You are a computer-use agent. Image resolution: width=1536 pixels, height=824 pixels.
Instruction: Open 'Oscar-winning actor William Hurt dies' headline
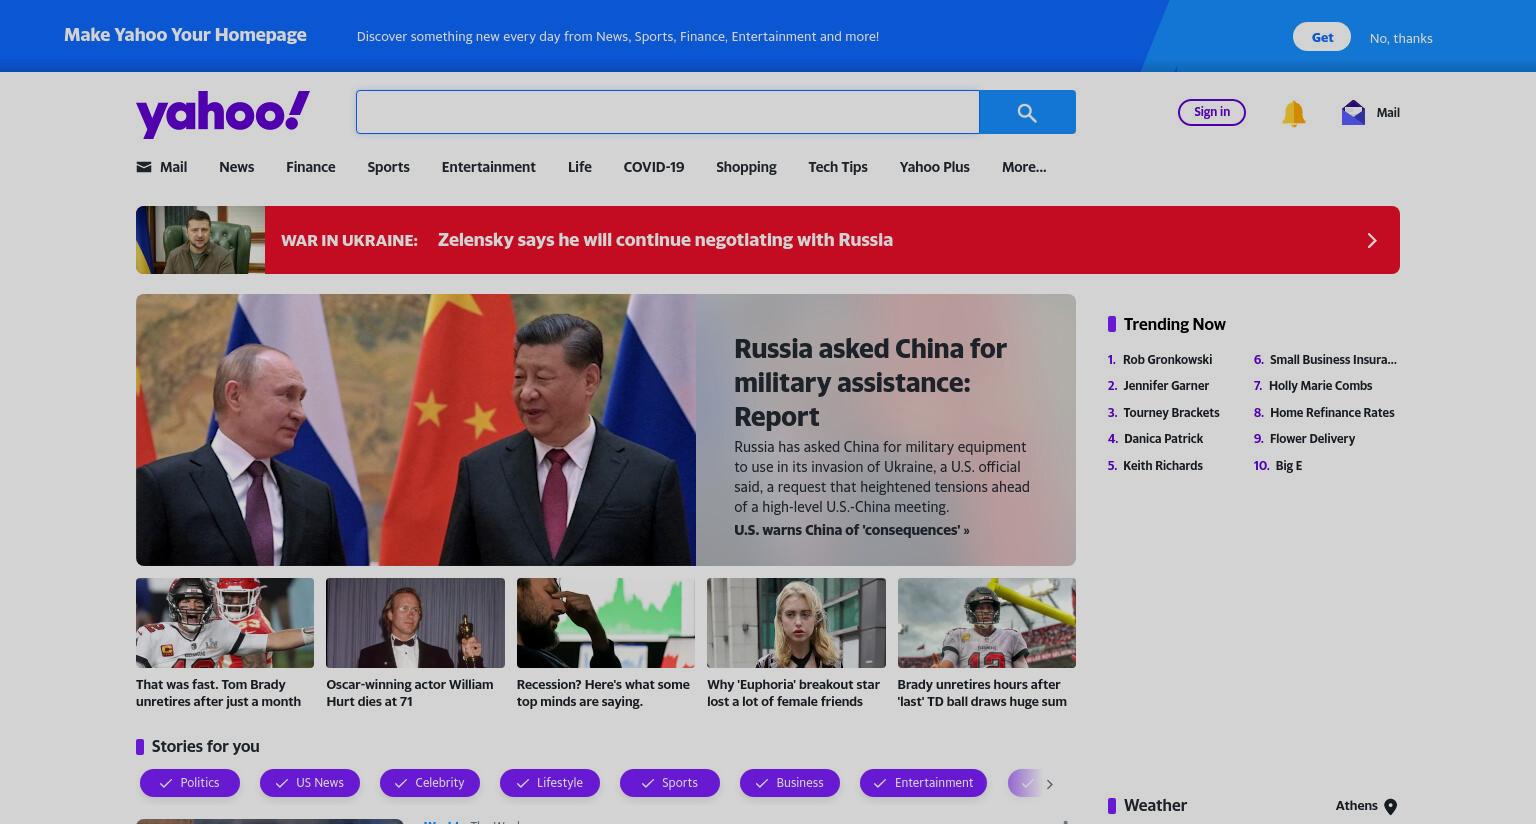tap(409, 693)
